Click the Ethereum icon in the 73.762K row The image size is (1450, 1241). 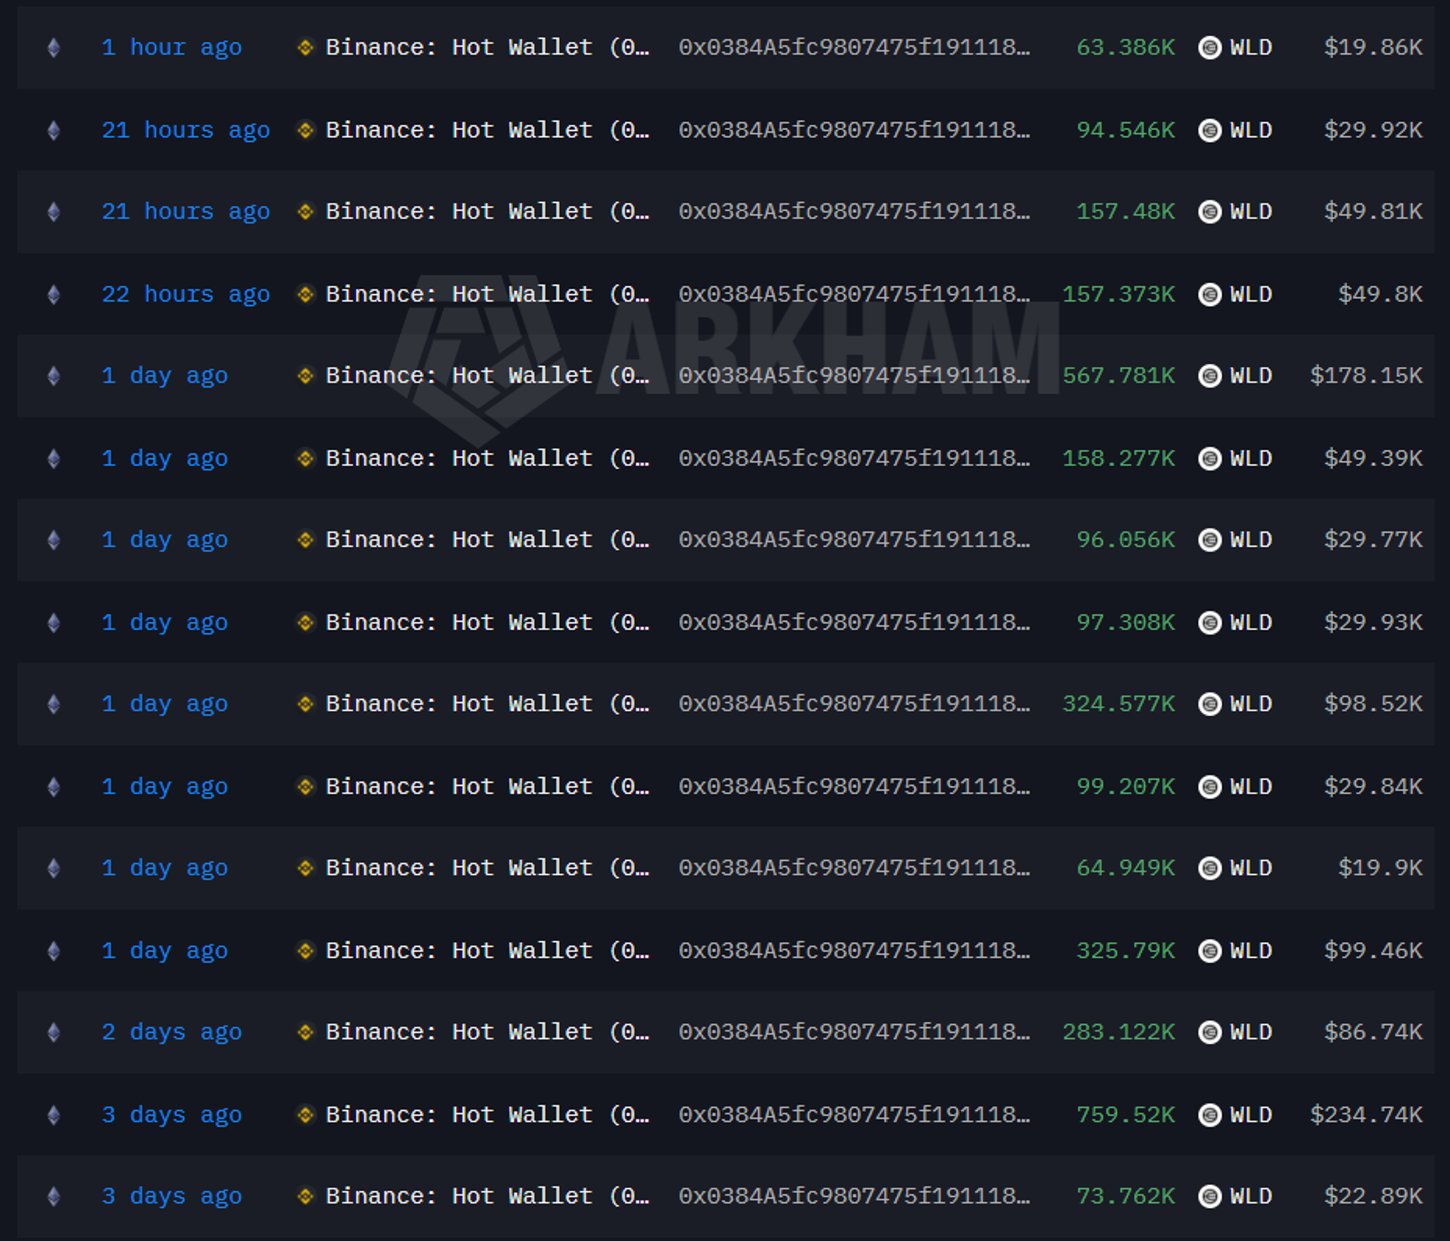coord(54,1196)
